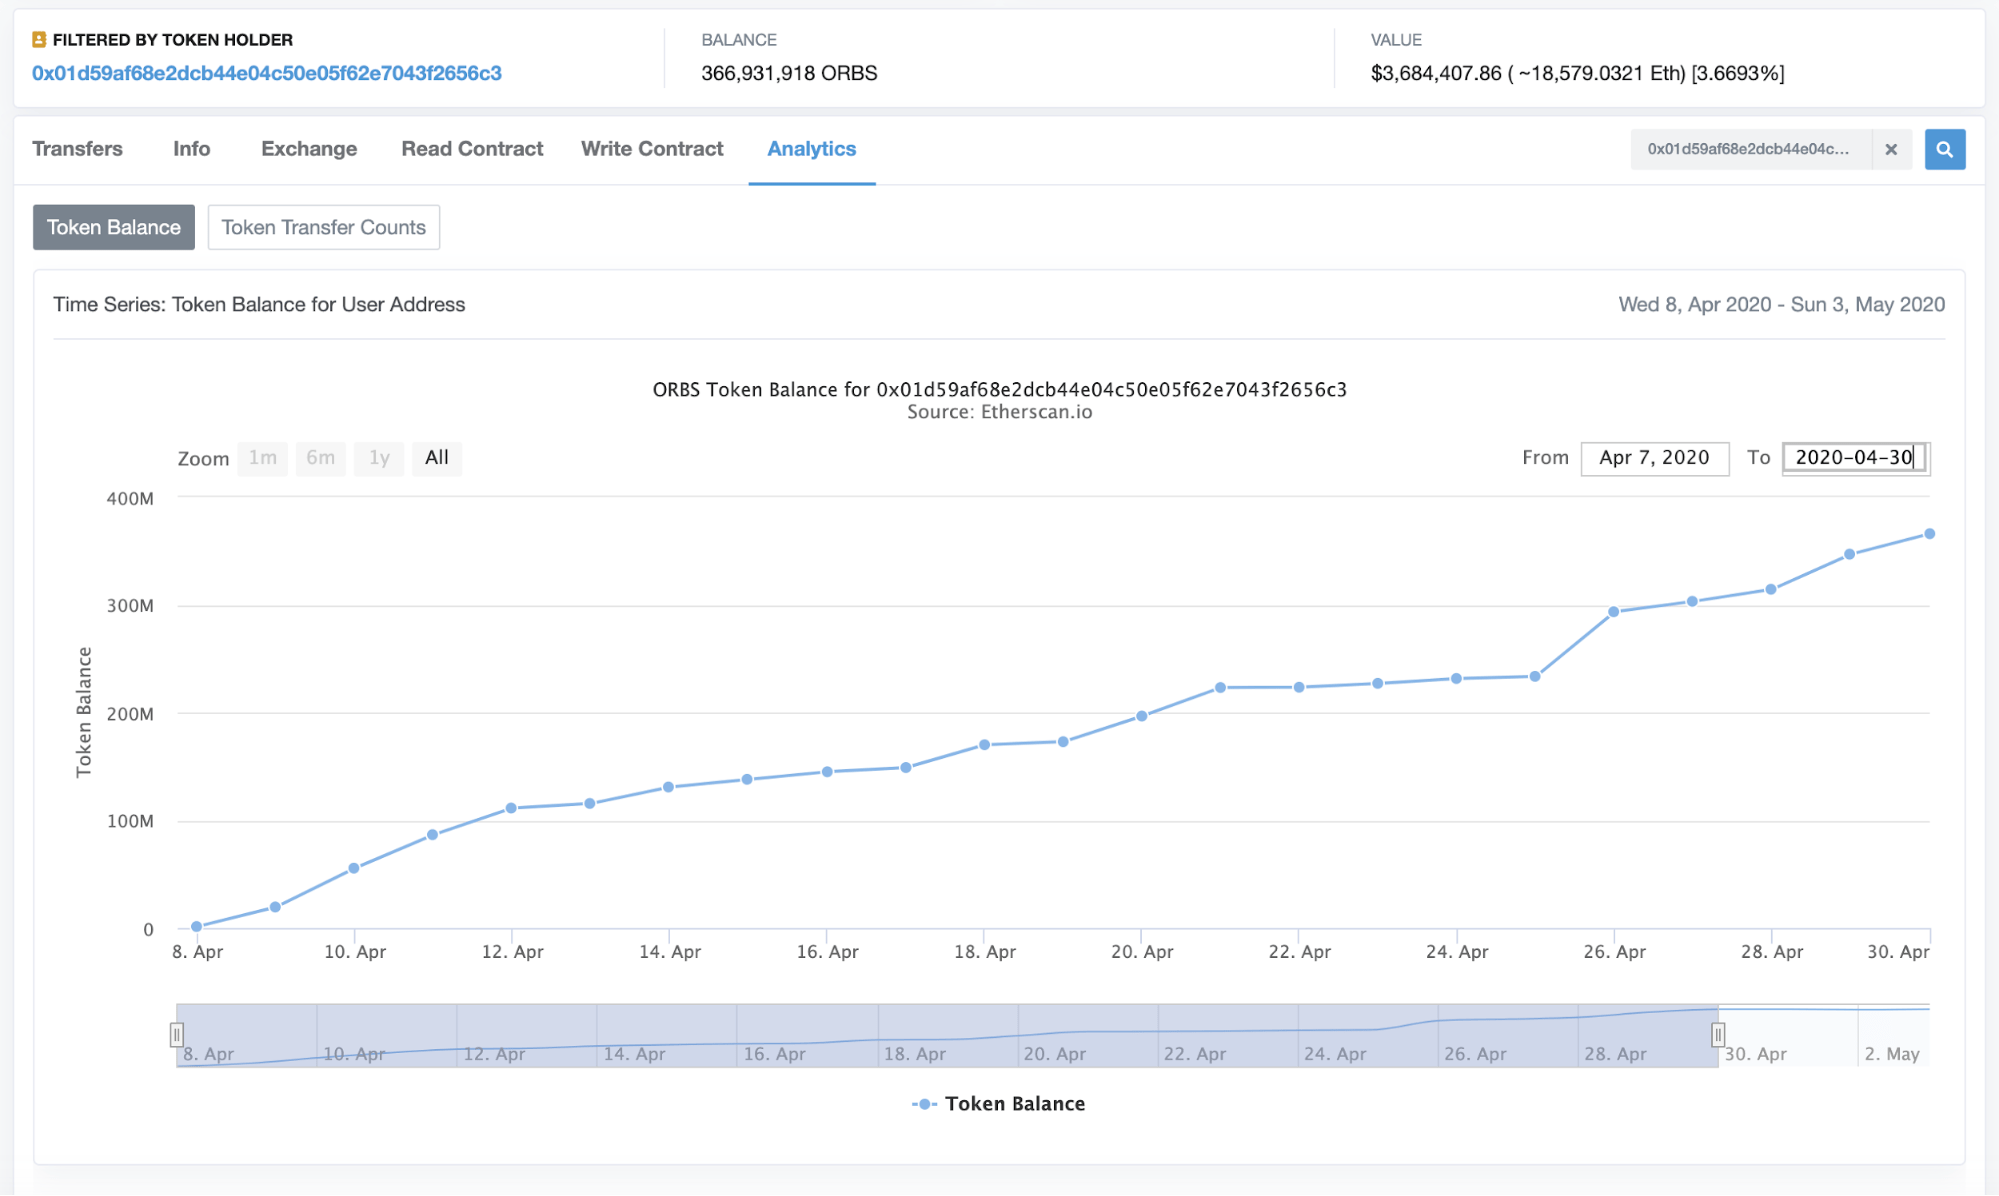Click the blue search magnifier button
This screenshot has height=1196, width=1999.
[x=1944, y=149]
